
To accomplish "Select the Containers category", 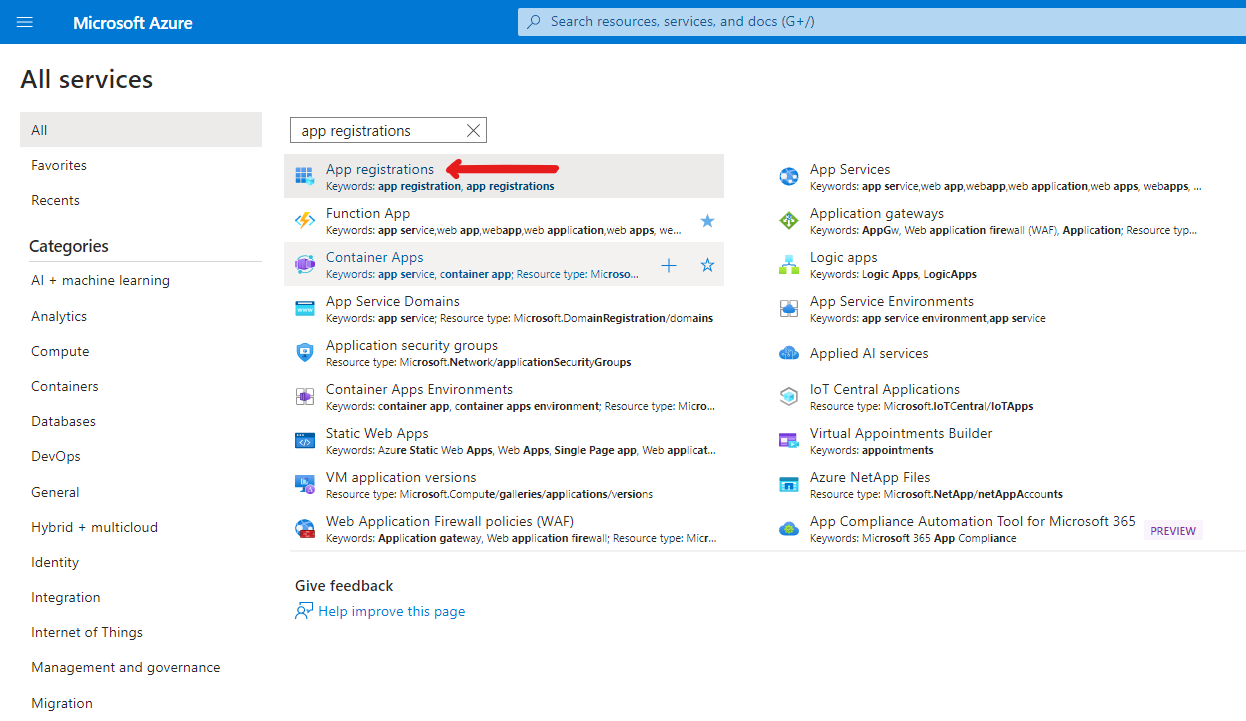I will 65,386.
